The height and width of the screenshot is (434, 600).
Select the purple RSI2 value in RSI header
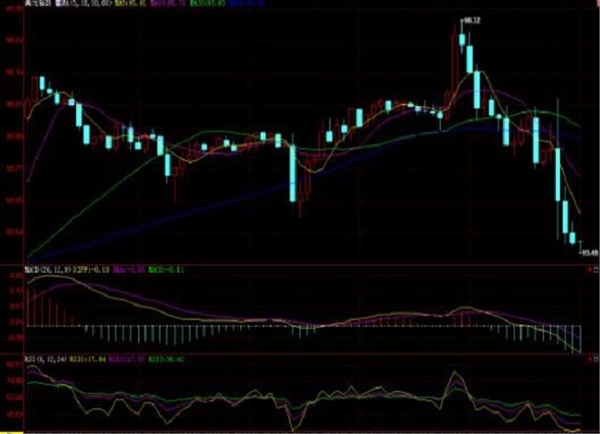pyautogui.click(x=127, y=360)
